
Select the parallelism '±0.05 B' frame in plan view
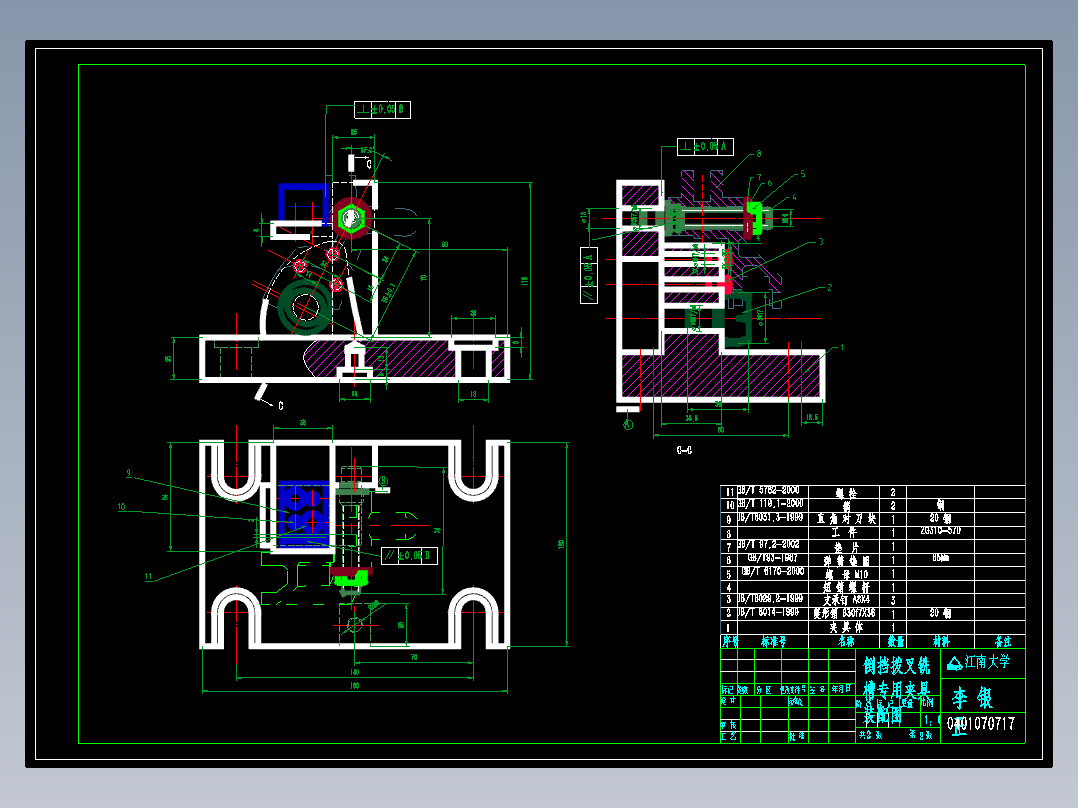(409, 556)
